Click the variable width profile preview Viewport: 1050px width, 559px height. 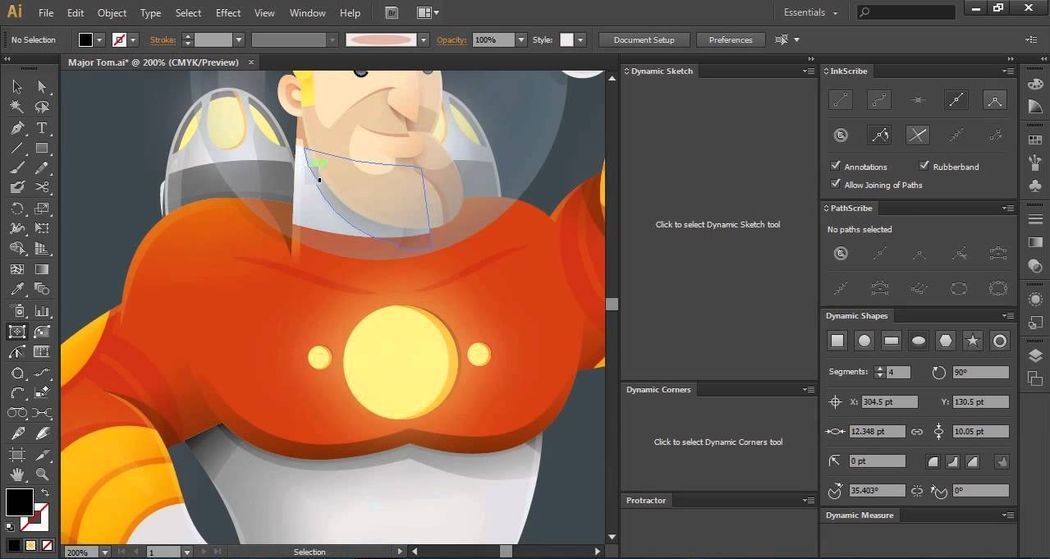(381, 40)
